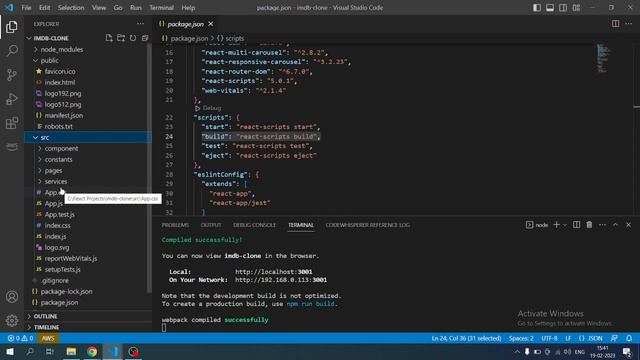This screenshot has height=360, width=640.
Task: Collapse all folders in Explorer
Action: coord(145,38)
